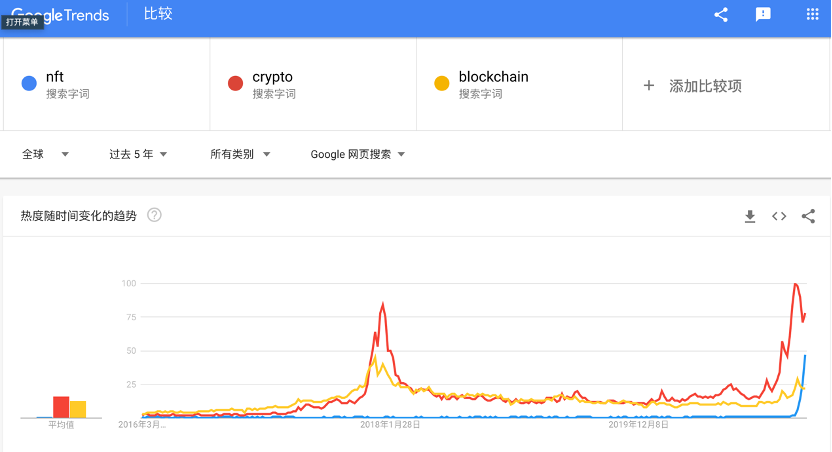Expand the 全球 region dropdown
The image size is (832, 452).
[x=45, y=154]
